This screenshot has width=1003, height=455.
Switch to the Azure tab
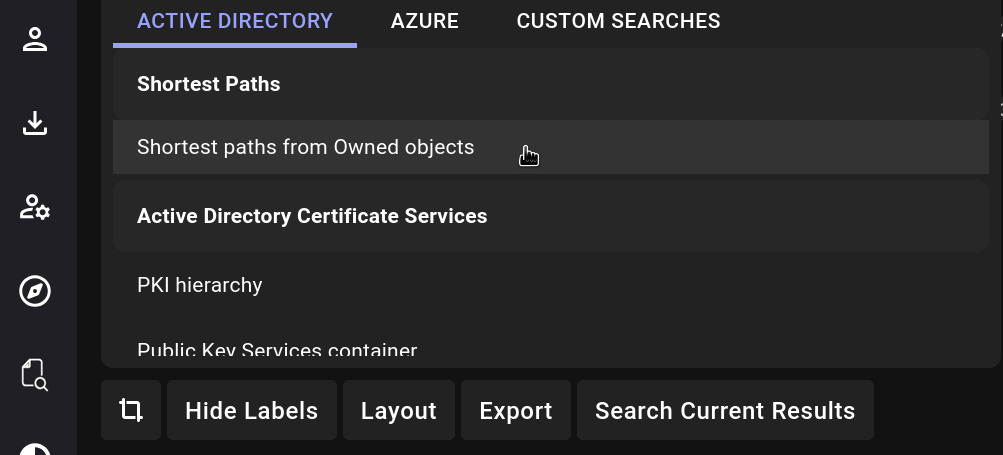(x=425, y=21)
